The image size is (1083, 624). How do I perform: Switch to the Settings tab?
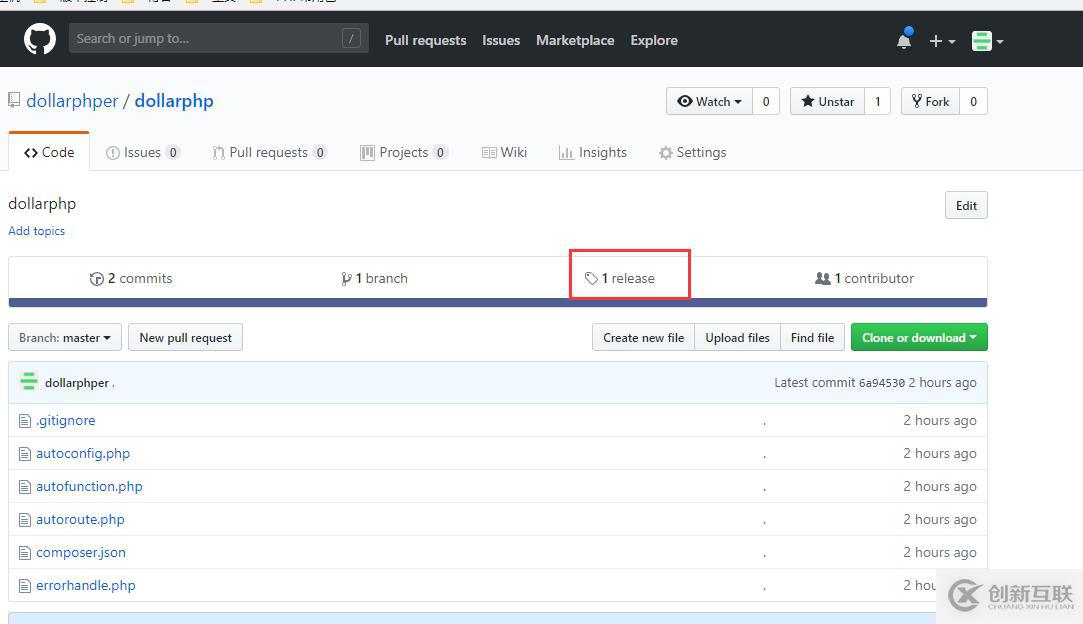click(x=692, y=152)
